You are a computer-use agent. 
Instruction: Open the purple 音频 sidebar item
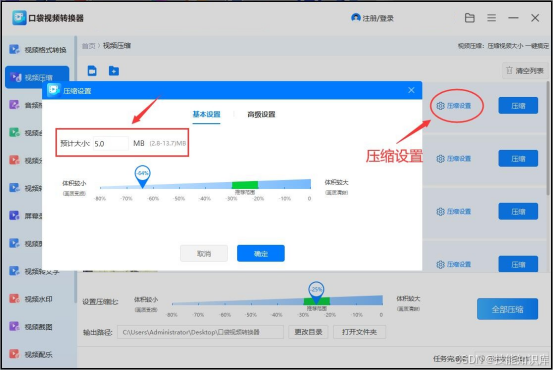pos(25,105)
